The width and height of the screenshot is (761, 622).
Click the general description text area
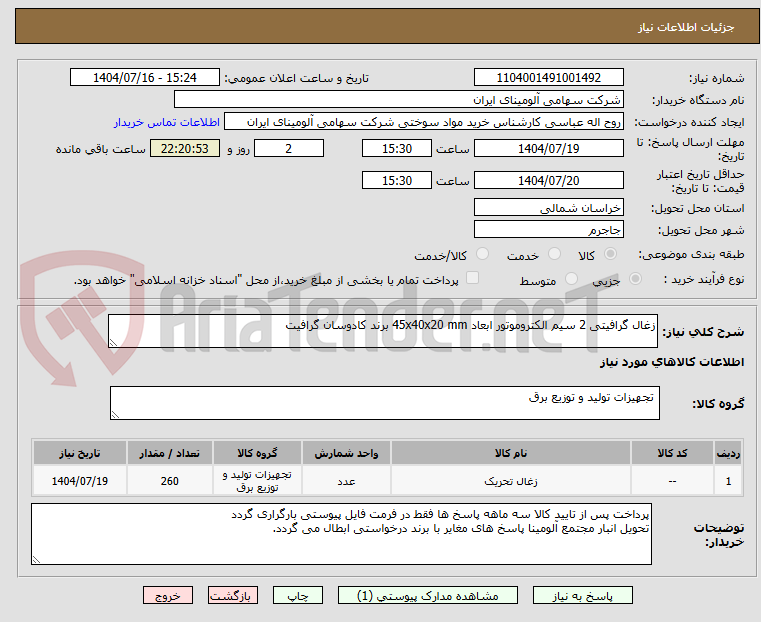tap(382, 332)
